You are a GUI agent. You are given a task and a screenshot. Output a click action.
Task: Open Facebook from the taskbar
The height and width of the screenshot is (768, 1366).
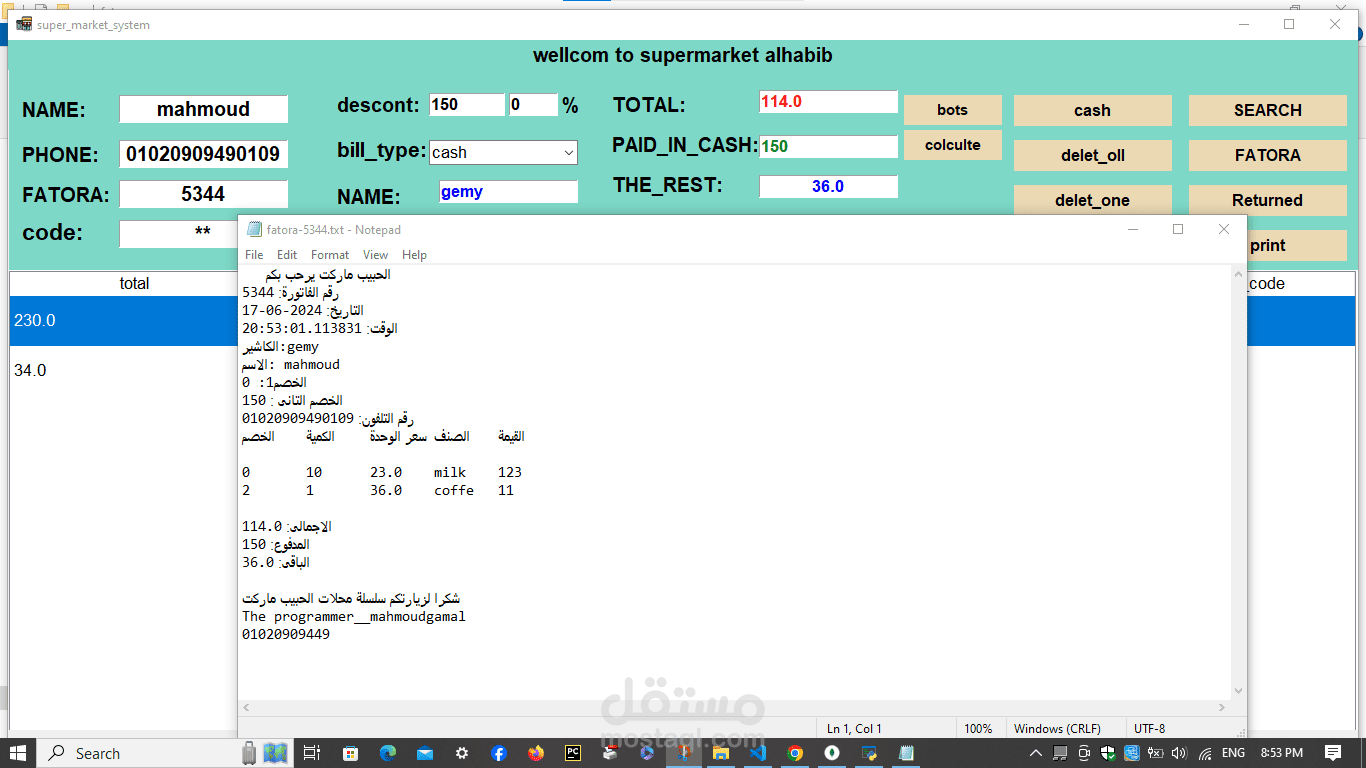(500, 753)
